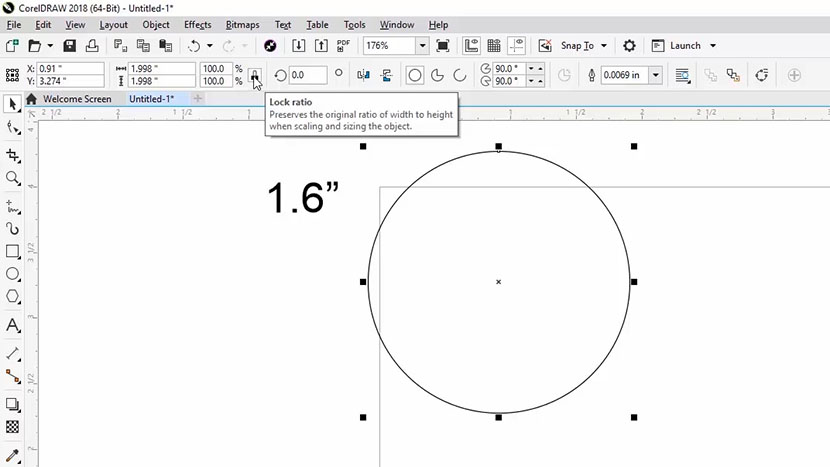This screenshot has width=830, height=467.
Task: Activate the Text tool
Action: [13, 326]
